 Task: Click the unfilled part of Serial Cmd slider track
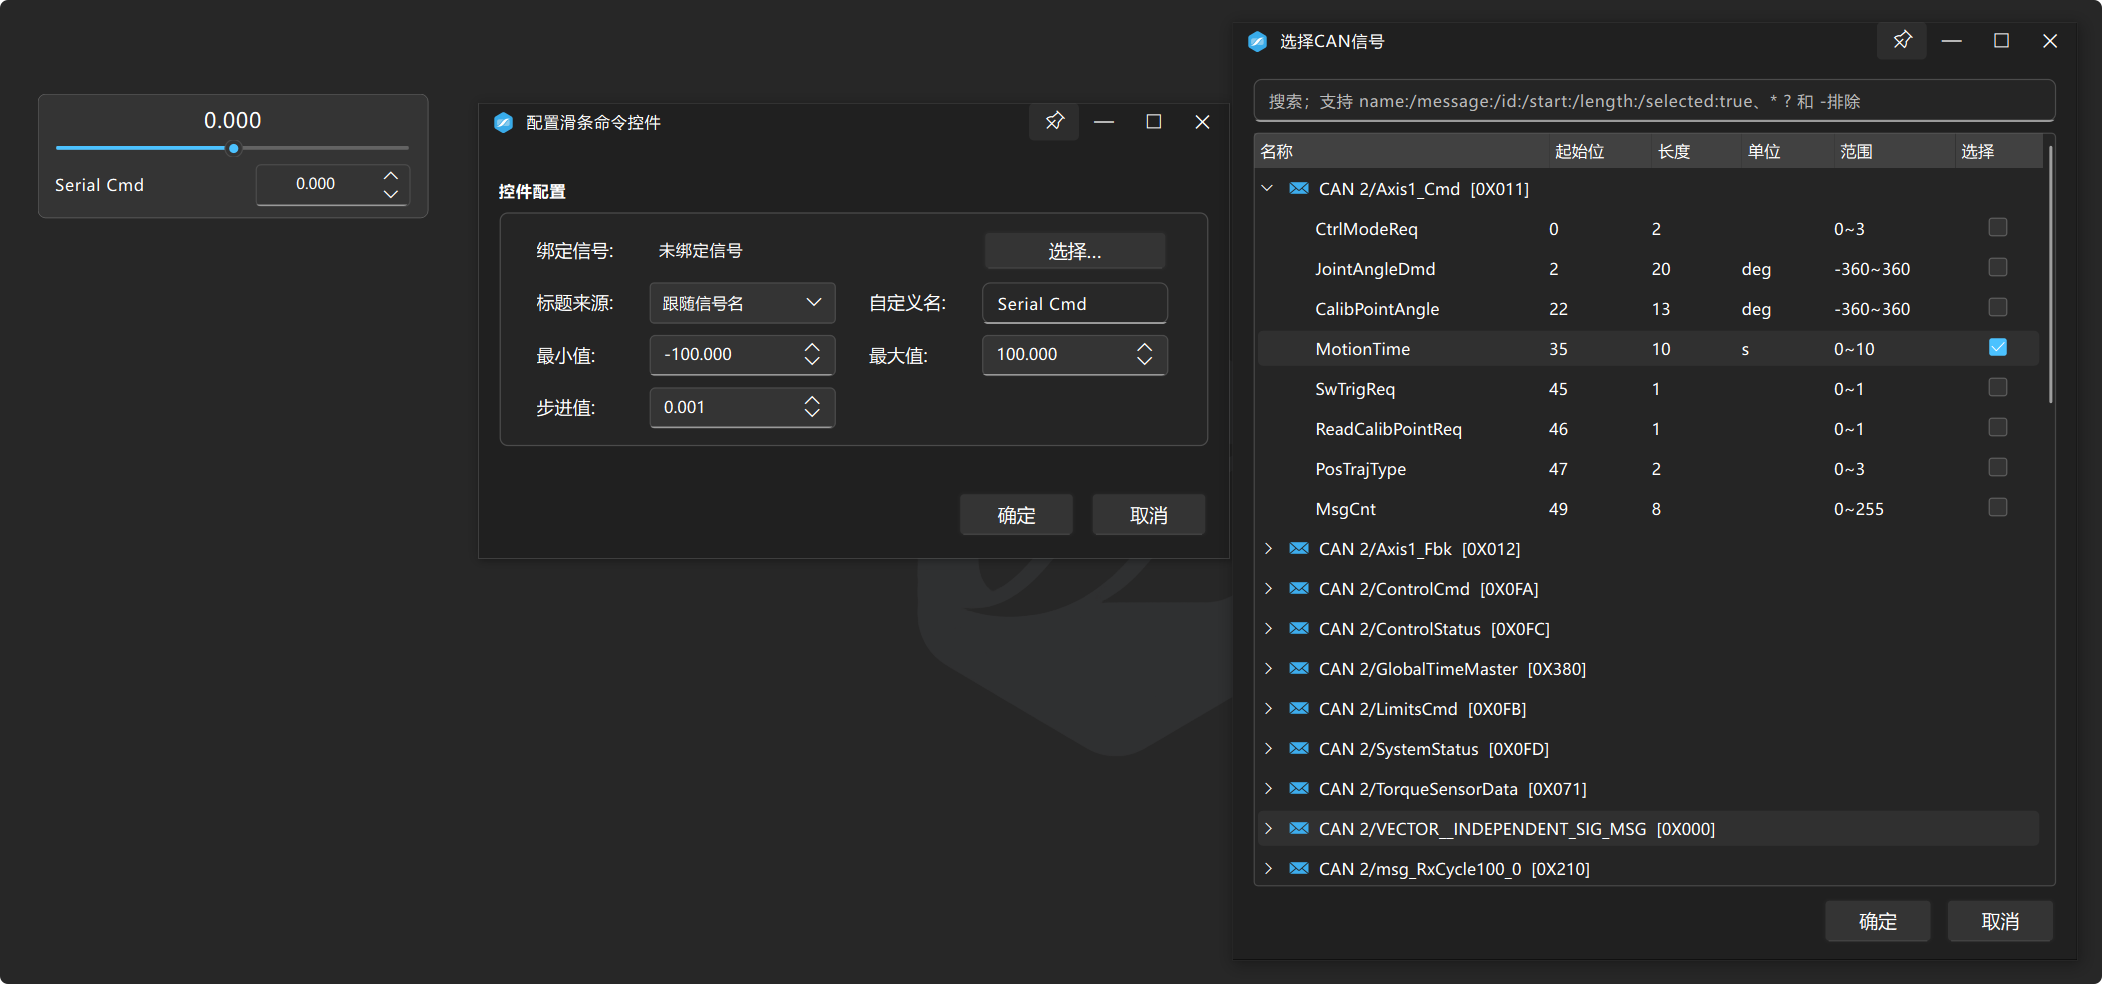(325, 148)
